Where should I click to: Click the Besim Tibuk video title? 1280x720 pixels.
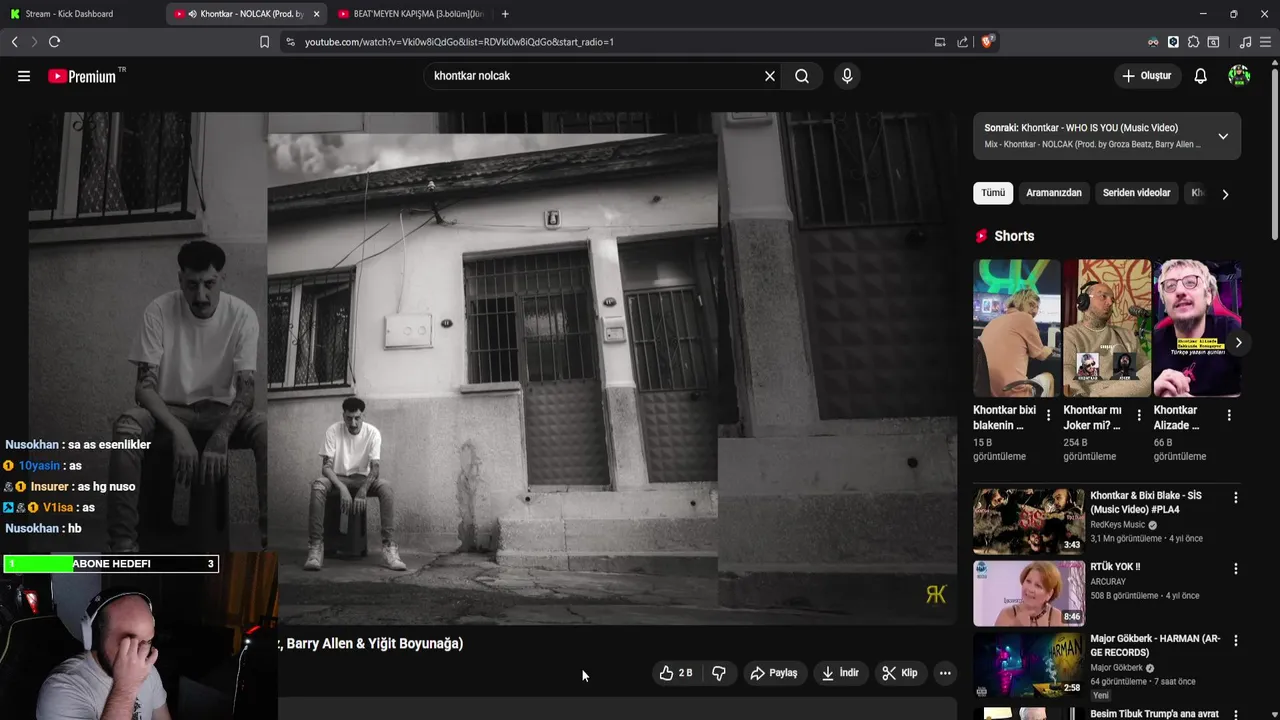1154,714
